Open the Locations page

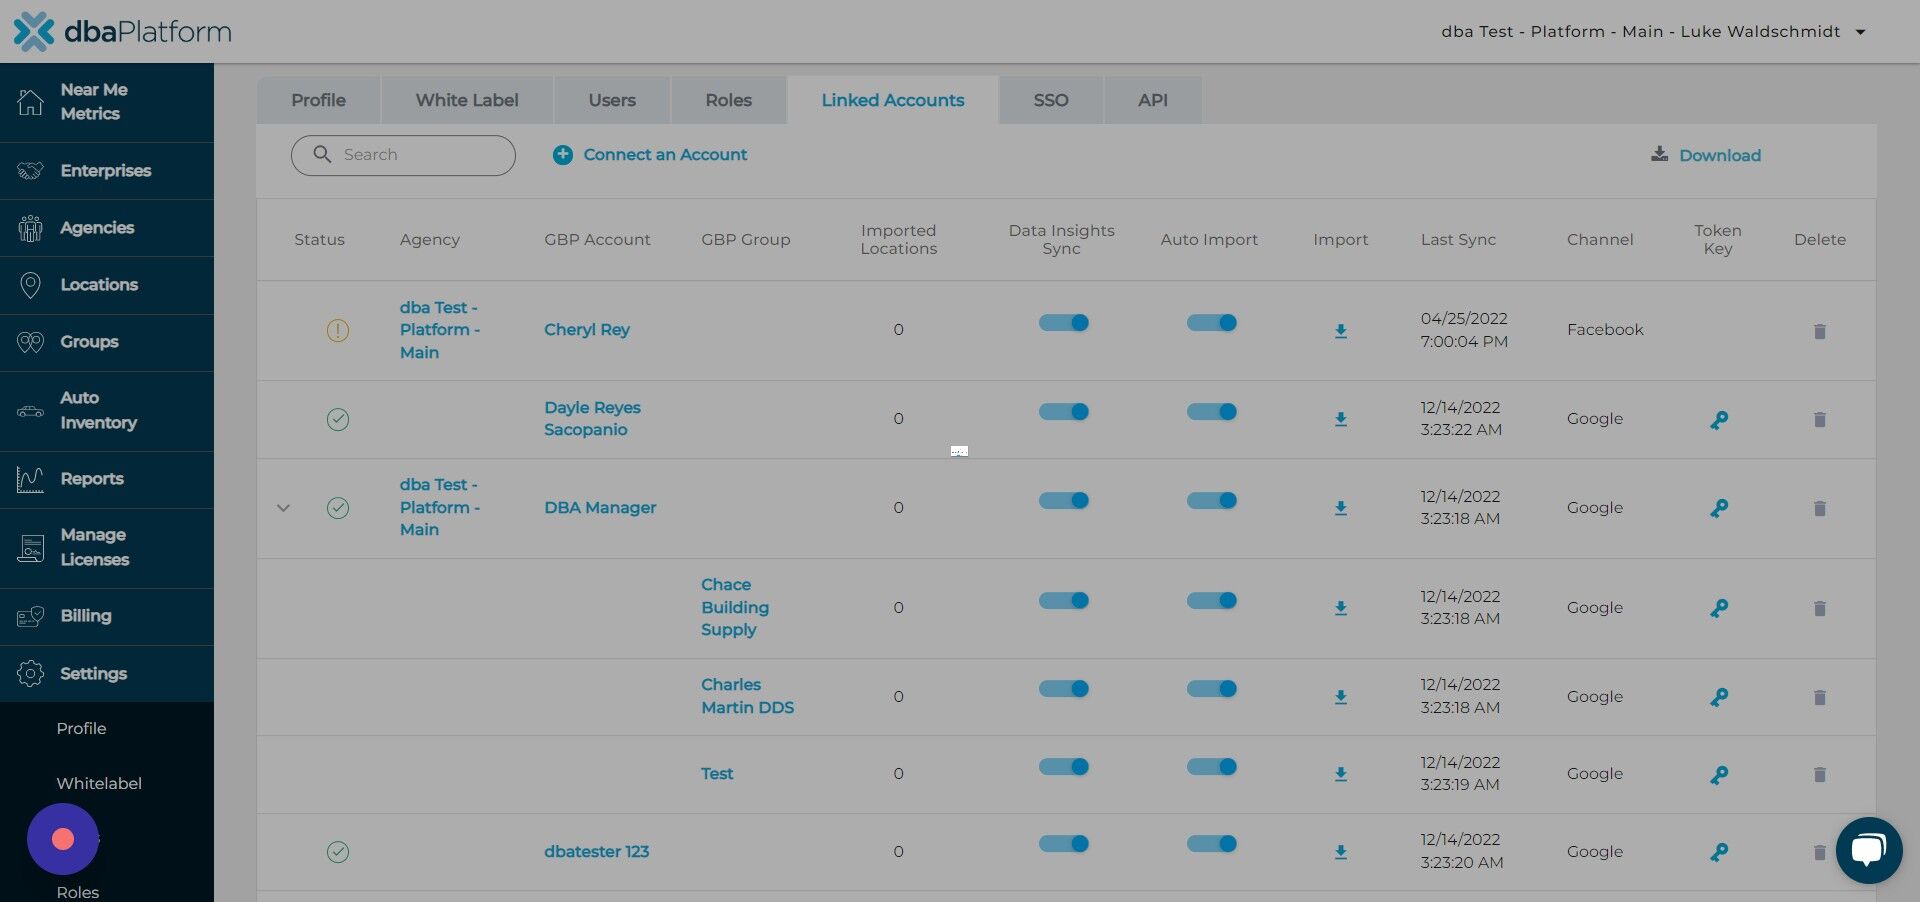pos(107,285)
